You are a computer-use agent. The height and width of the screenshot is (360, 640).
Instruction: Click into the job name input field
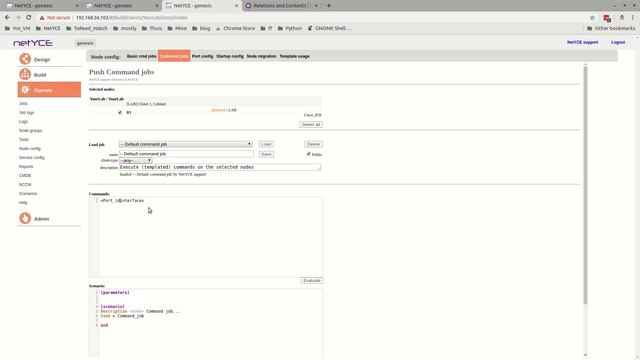tap(186, 154)
